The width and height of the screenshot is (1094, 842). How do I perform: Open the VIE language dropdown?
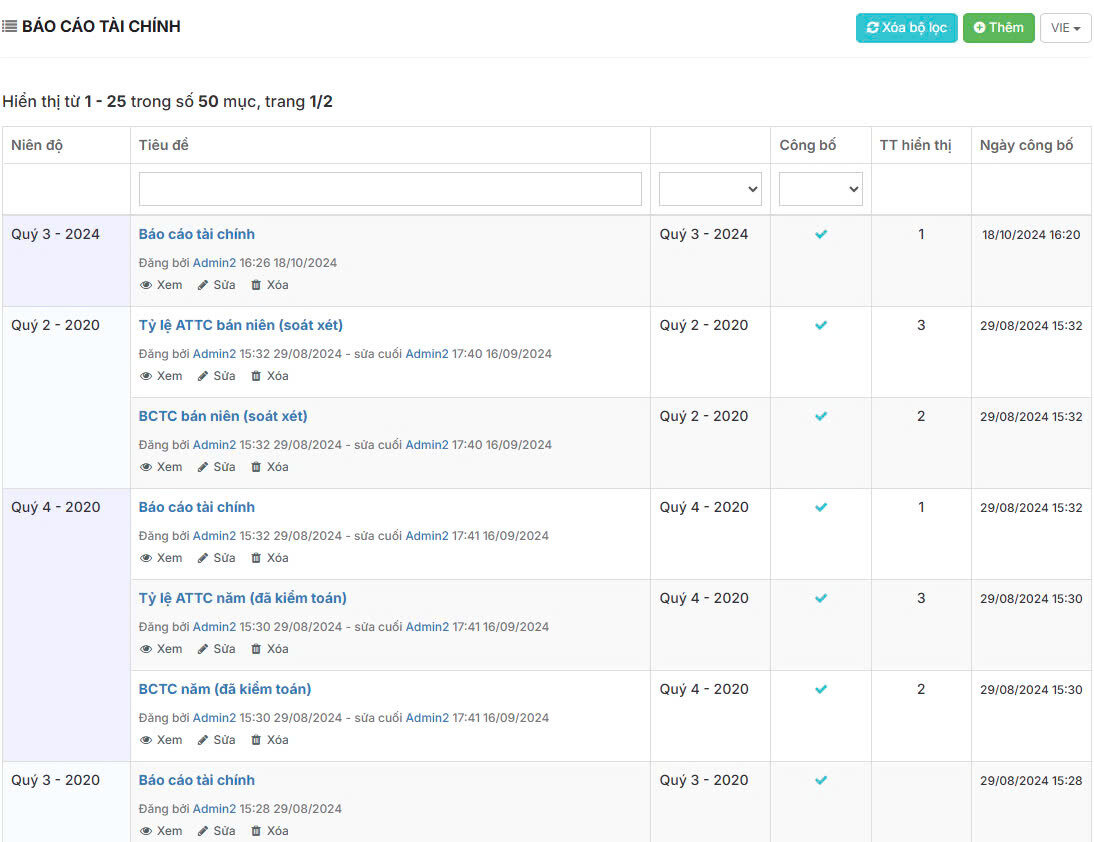click(x=1065, y=28)
